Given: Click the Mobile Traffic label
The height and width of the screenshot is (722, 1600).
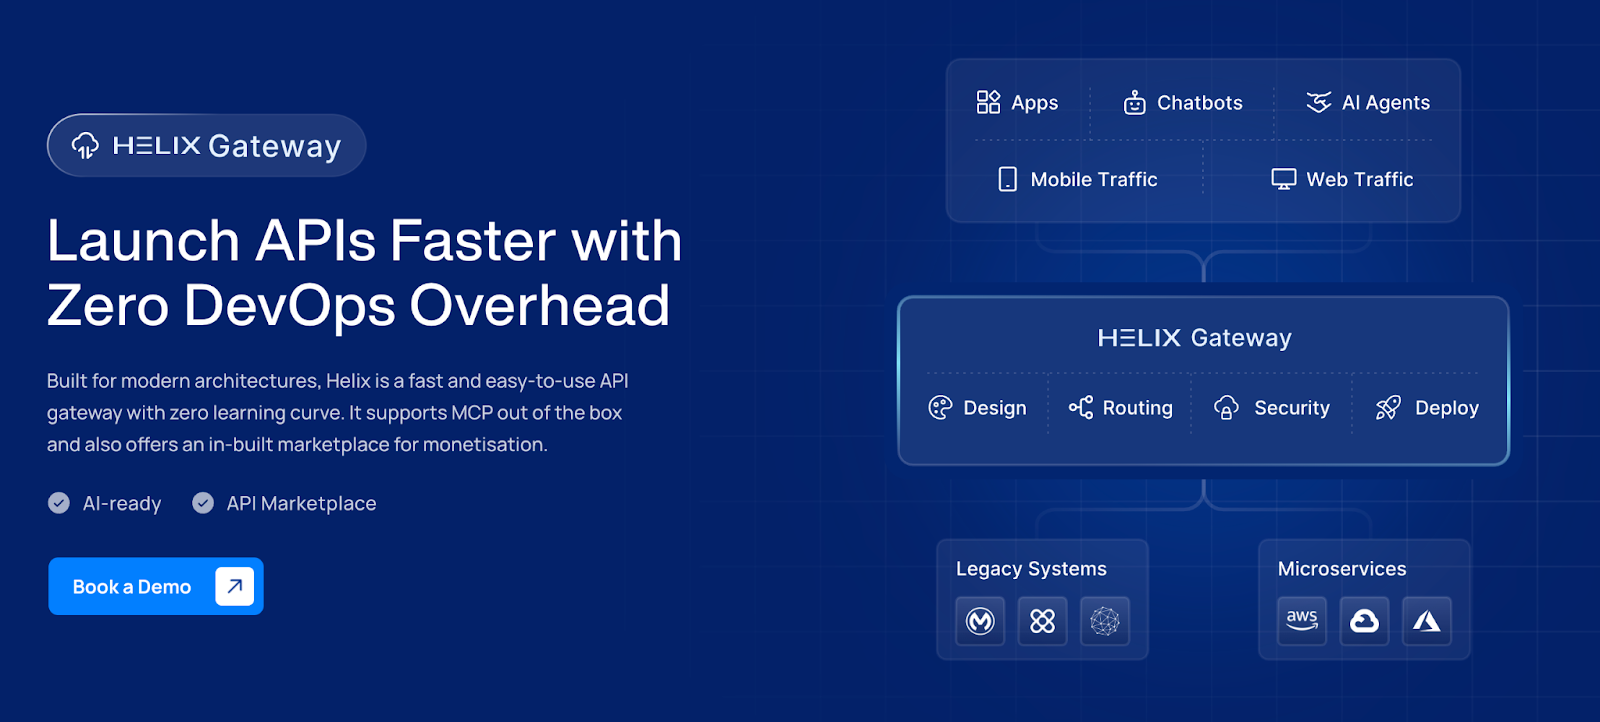Looking at the screenshot, I should pyautogui.click(x=1094, y=180).
